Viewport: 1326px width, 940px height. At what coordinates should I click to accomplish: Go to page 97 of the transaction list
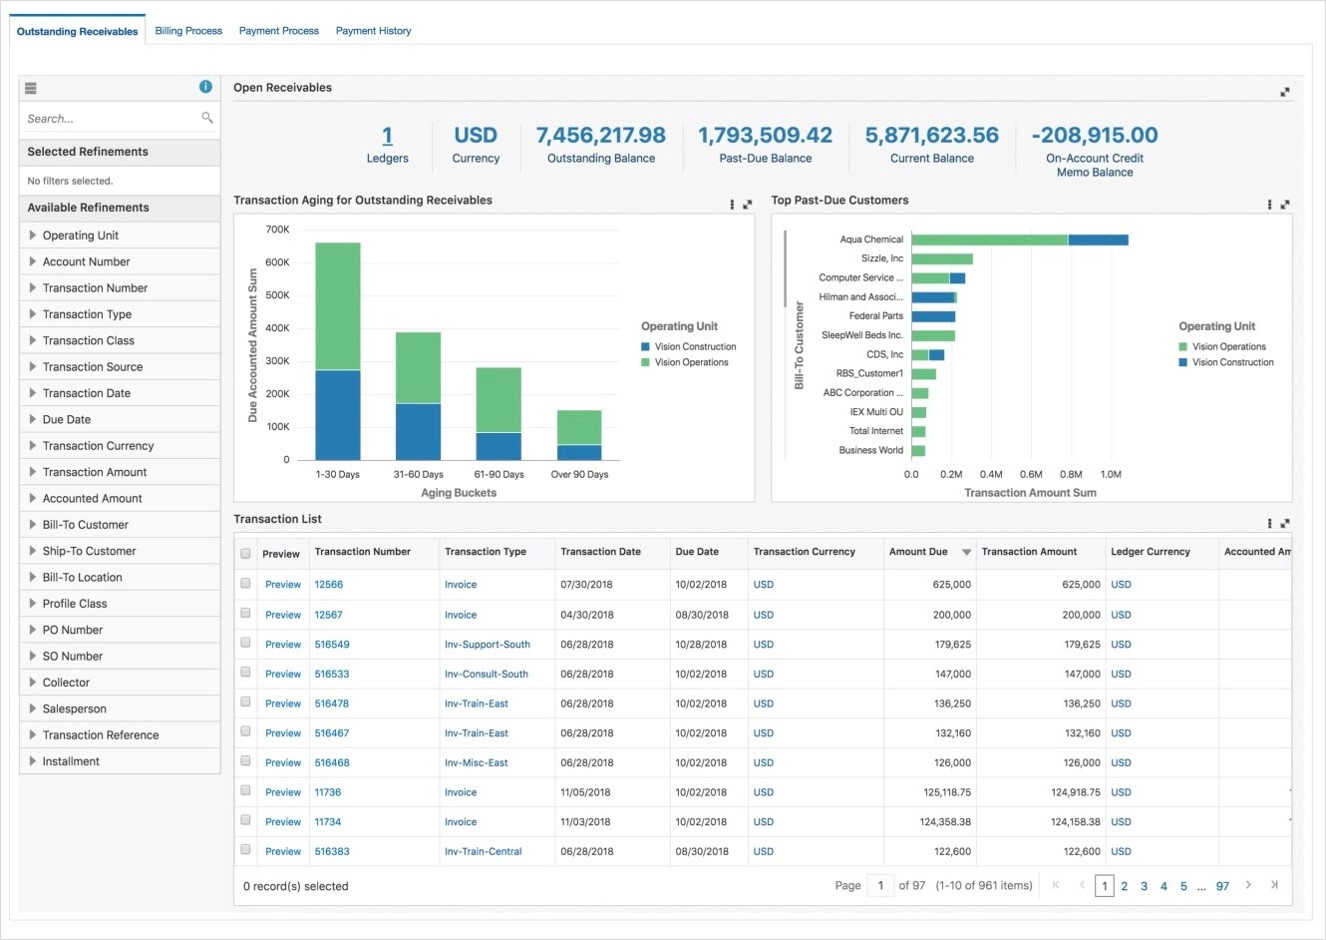tap(1222, 886)
